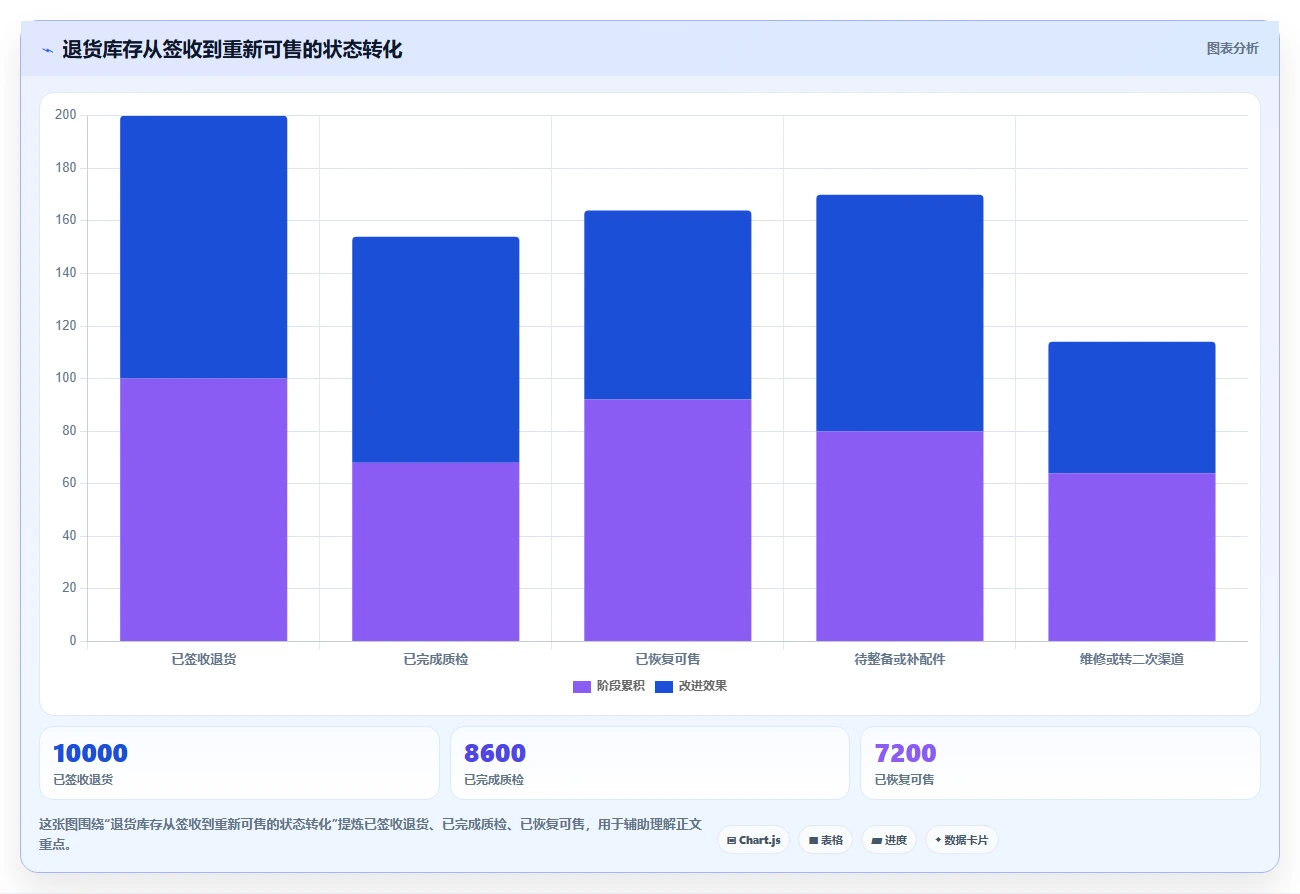Click the purple 阶段累积 legend swatch
This screenshot has width=1300, height=894.
point(582,686)
